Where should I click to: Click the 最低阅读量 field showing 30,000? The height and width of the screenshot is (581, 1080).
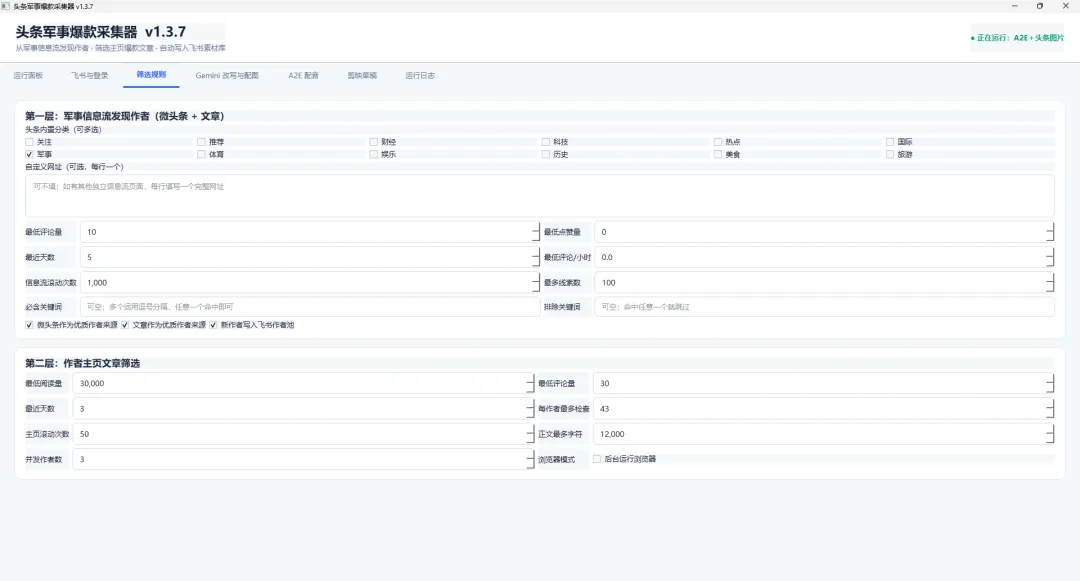(303, 383)
